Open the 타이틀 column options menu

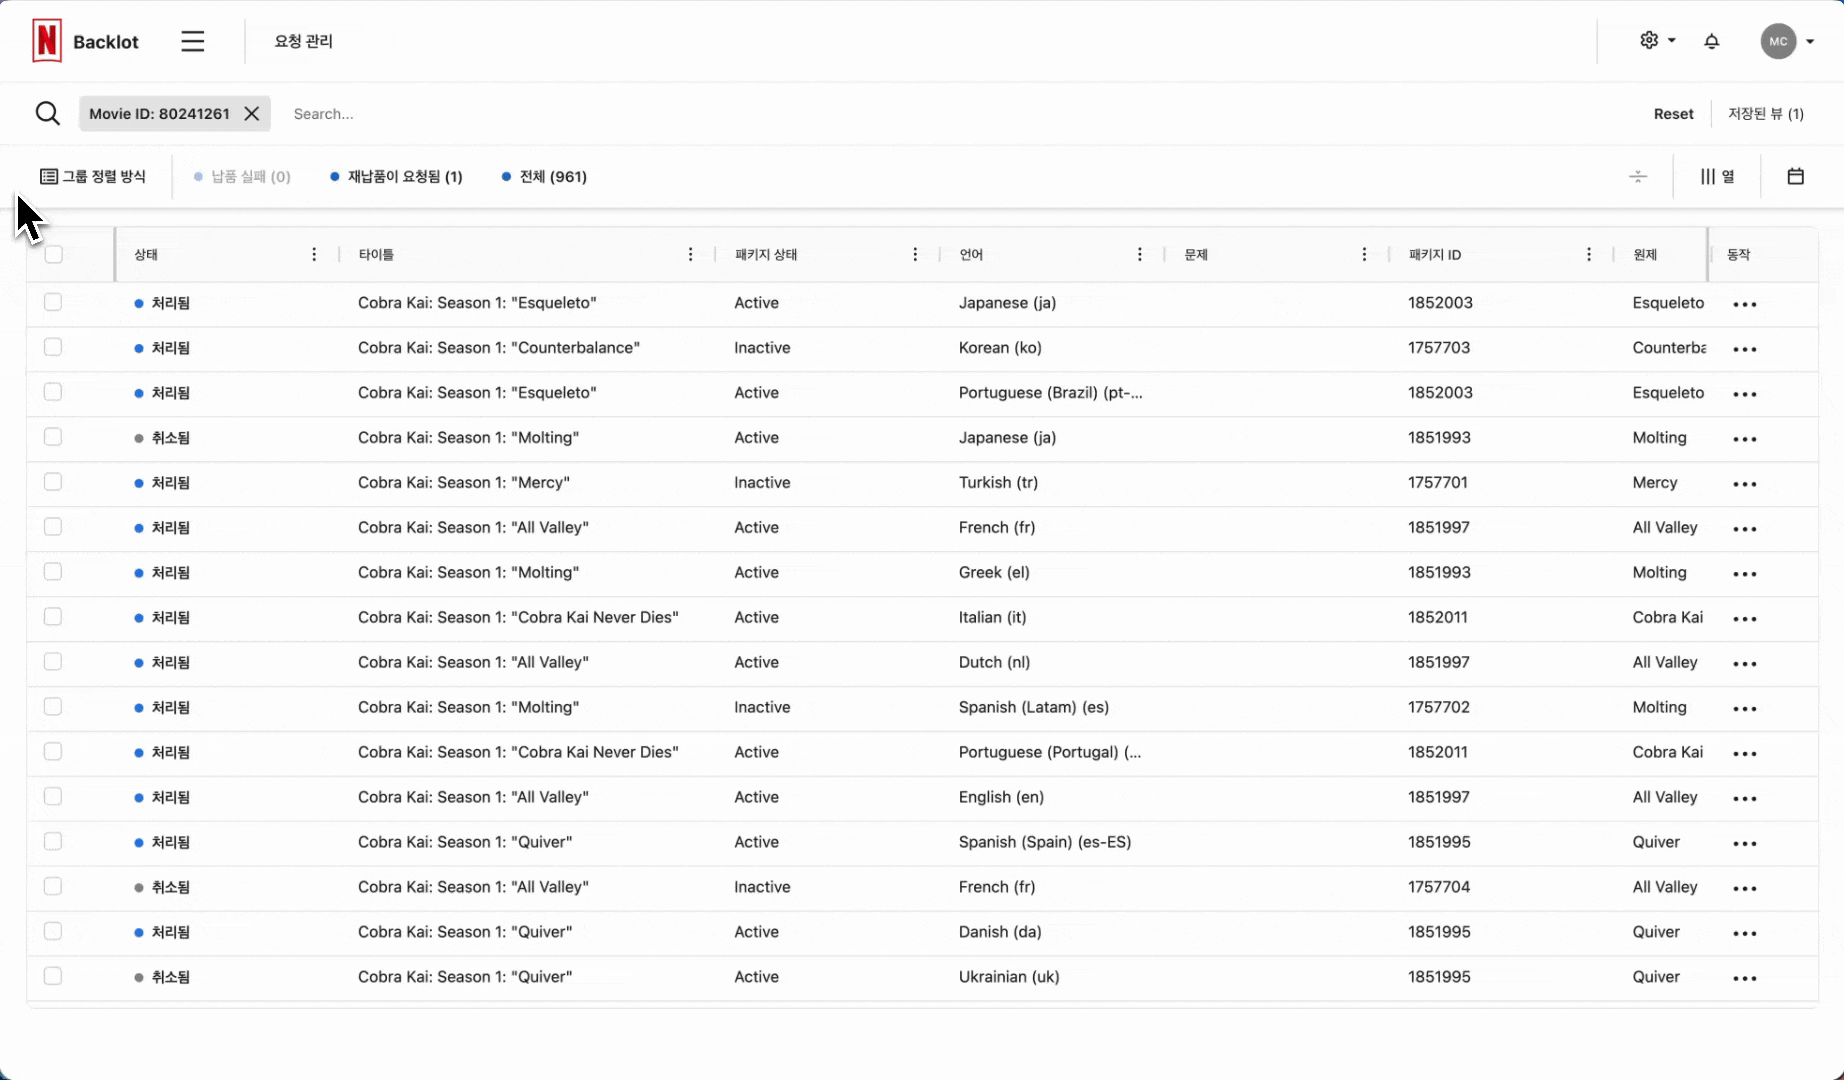[690, 255]
